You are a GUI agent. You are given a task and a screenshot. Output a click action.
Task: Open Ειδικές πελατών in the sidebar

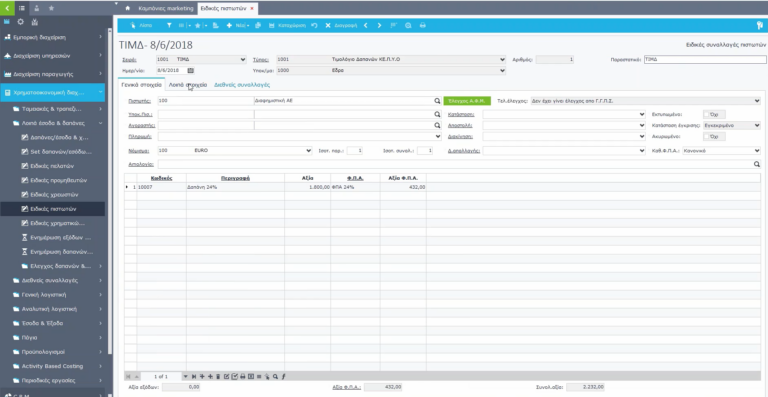[x=52, y=166]
